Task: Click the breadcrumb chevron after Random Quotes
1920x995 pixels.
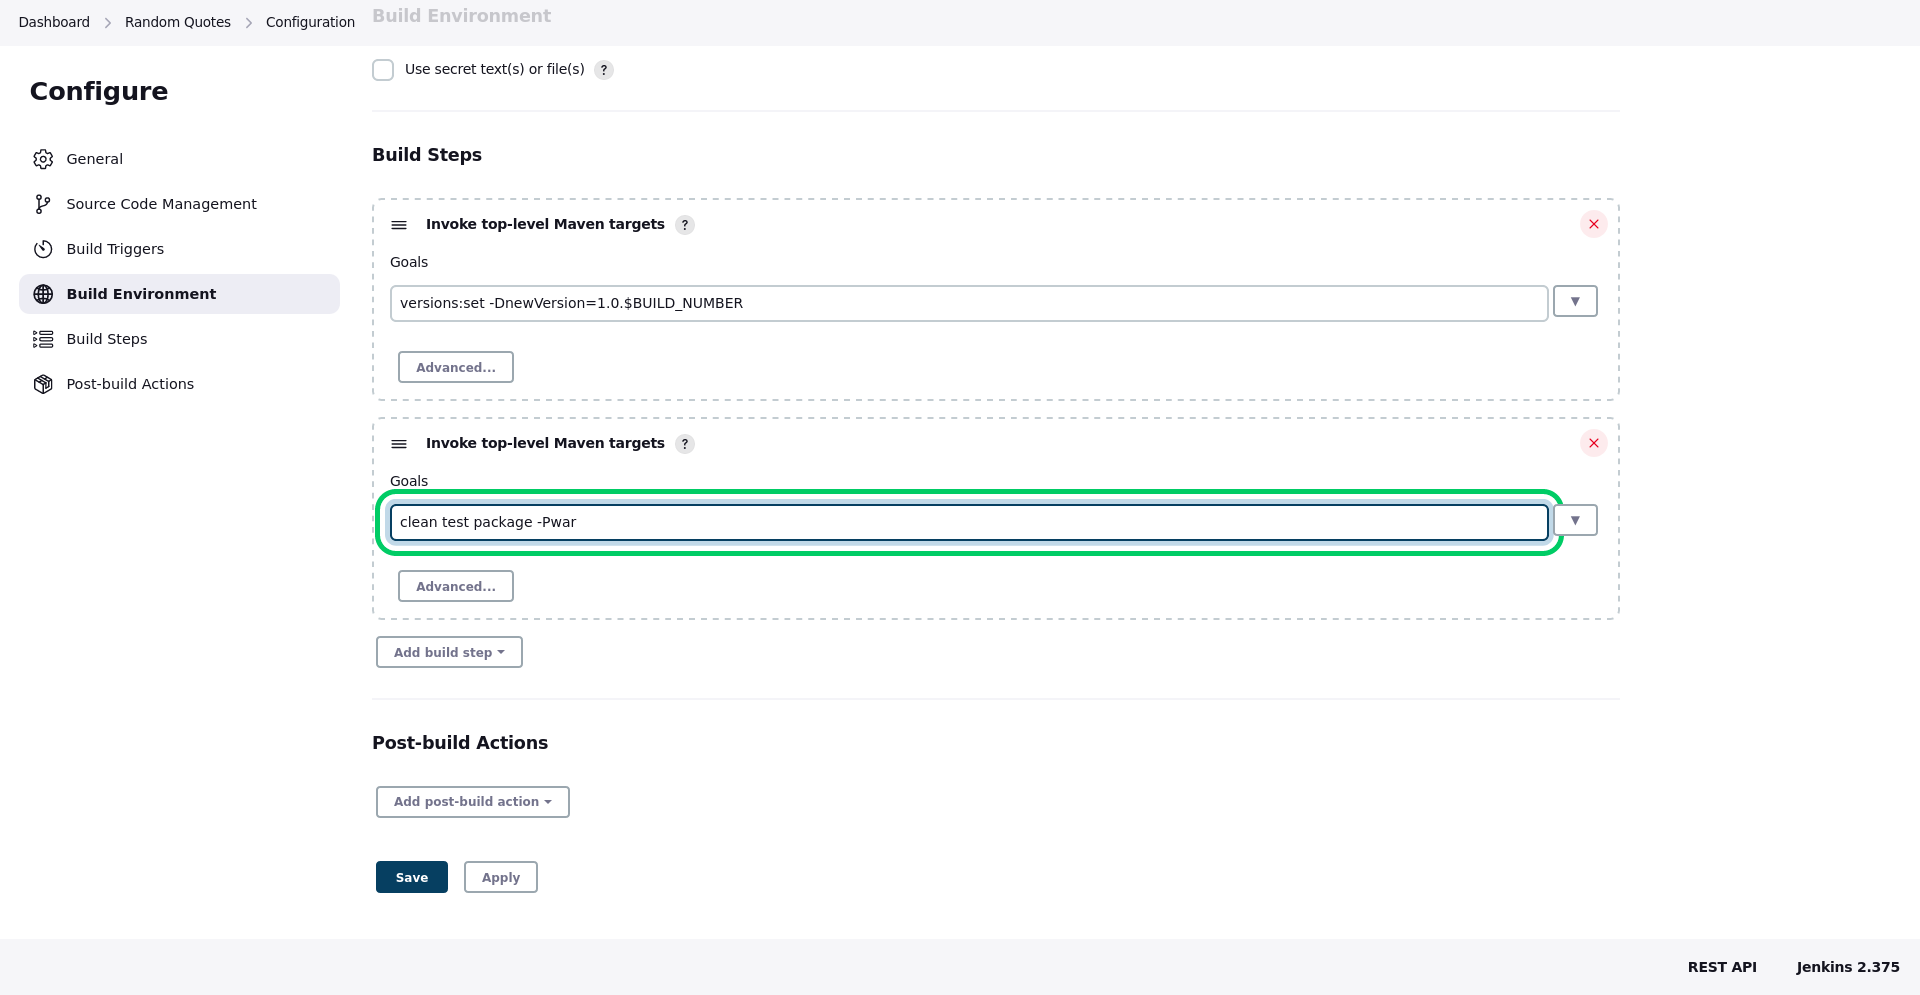Action: click(x=249, y=23)
